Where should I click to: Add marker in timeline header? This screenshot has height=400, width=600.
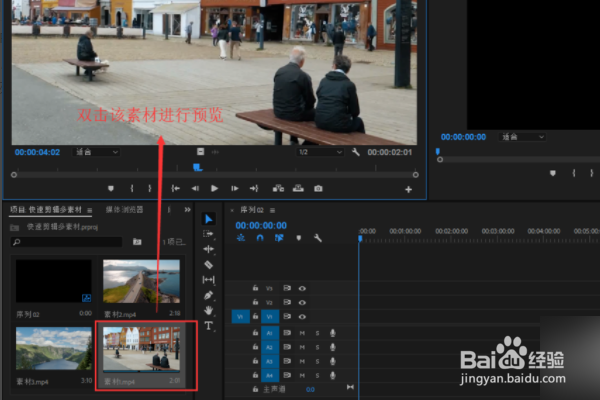[299, 238]
